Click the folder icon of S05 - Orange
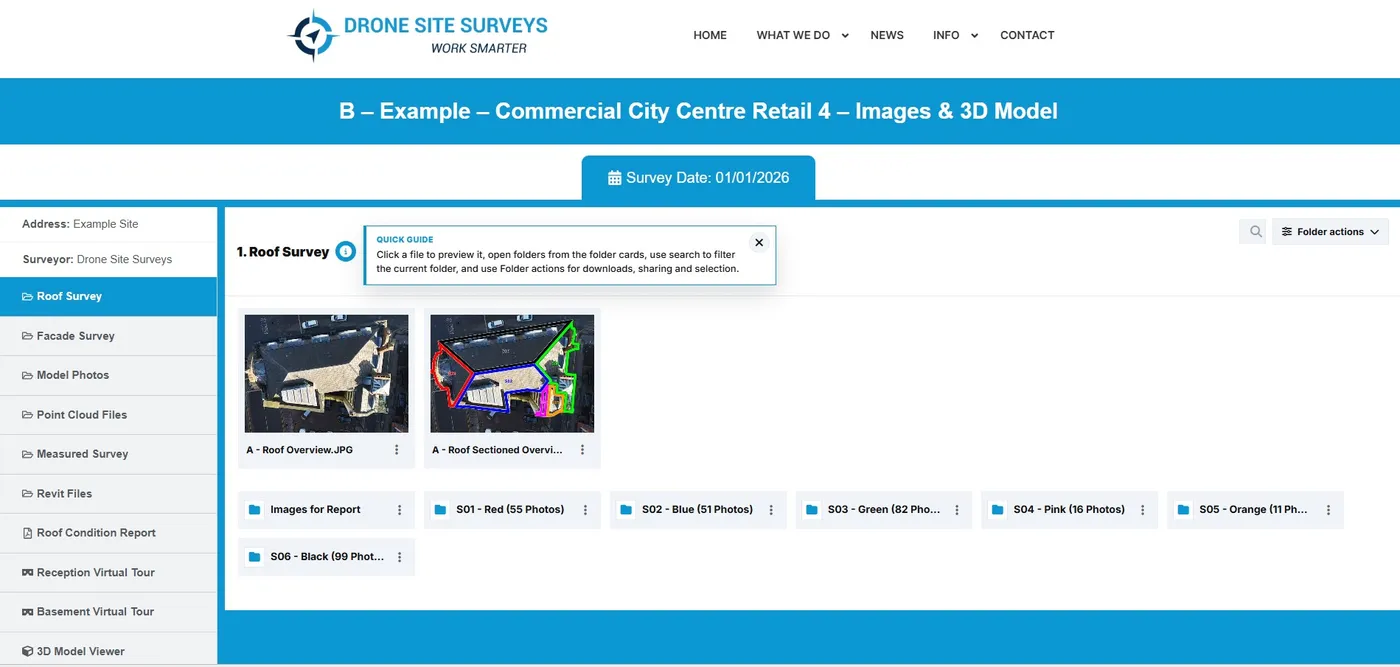 (1184, 510)
